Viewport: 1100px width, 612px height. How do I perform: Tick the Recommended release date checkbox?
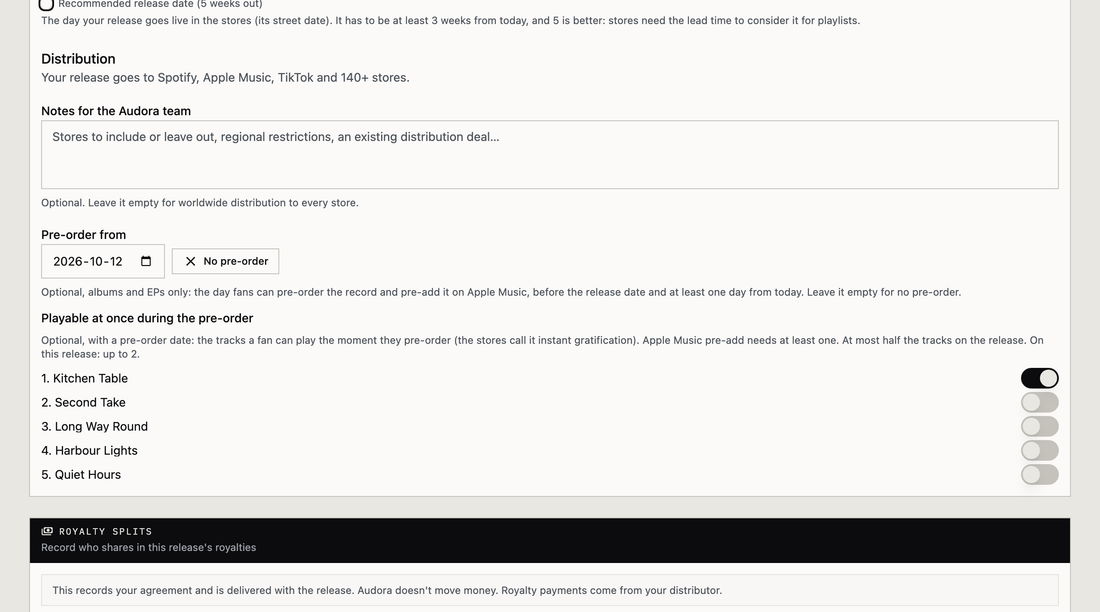click(x=46, y=4)
